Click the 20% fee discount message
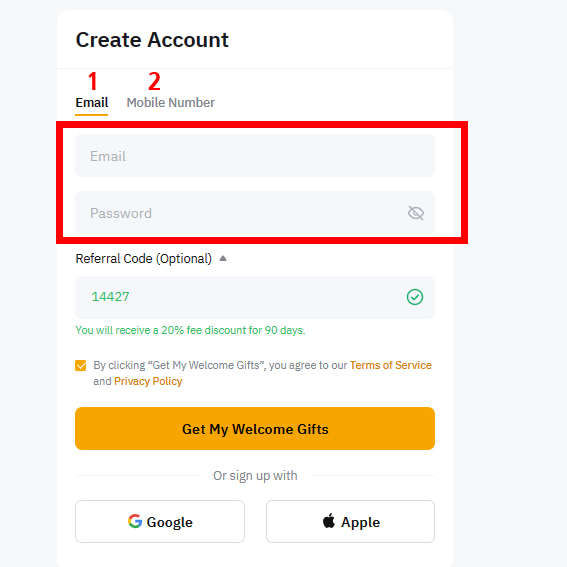This screenshot has height=567, width=567. pos(190,330)
